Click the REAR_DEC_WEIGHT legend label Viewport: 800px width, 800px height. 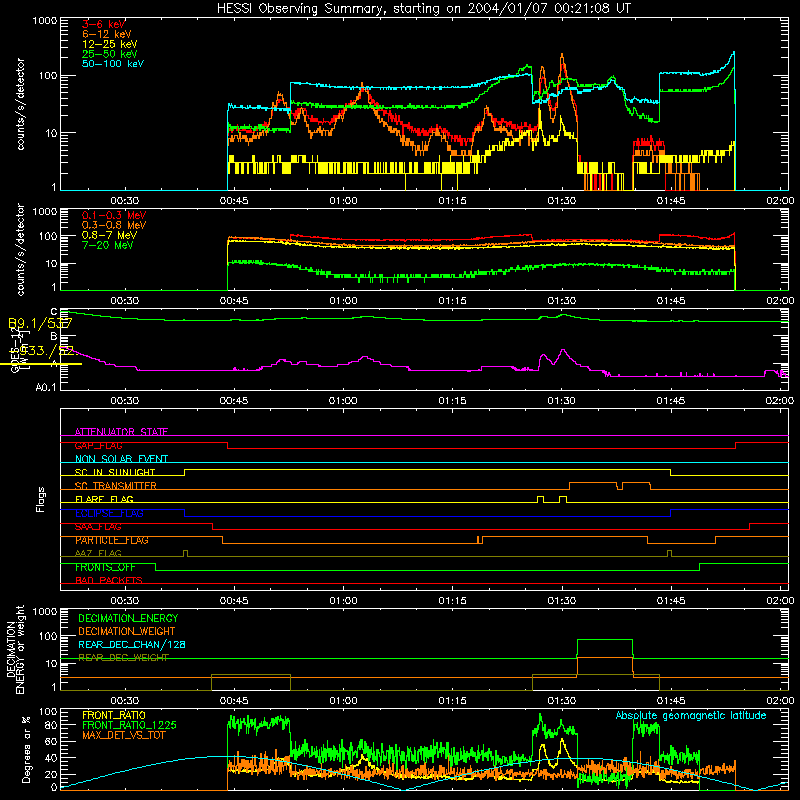click(123, 658)
